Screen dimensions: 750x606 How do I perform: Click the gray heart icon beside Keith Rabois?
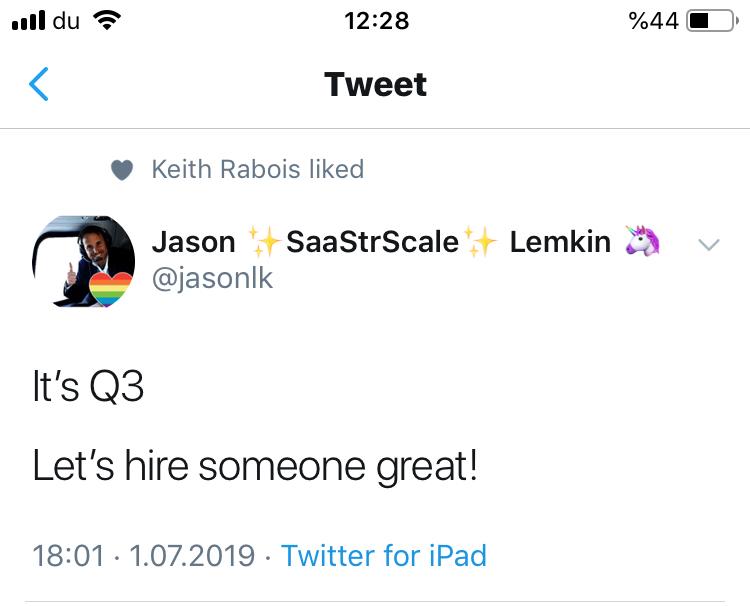(x=122, y=171)
